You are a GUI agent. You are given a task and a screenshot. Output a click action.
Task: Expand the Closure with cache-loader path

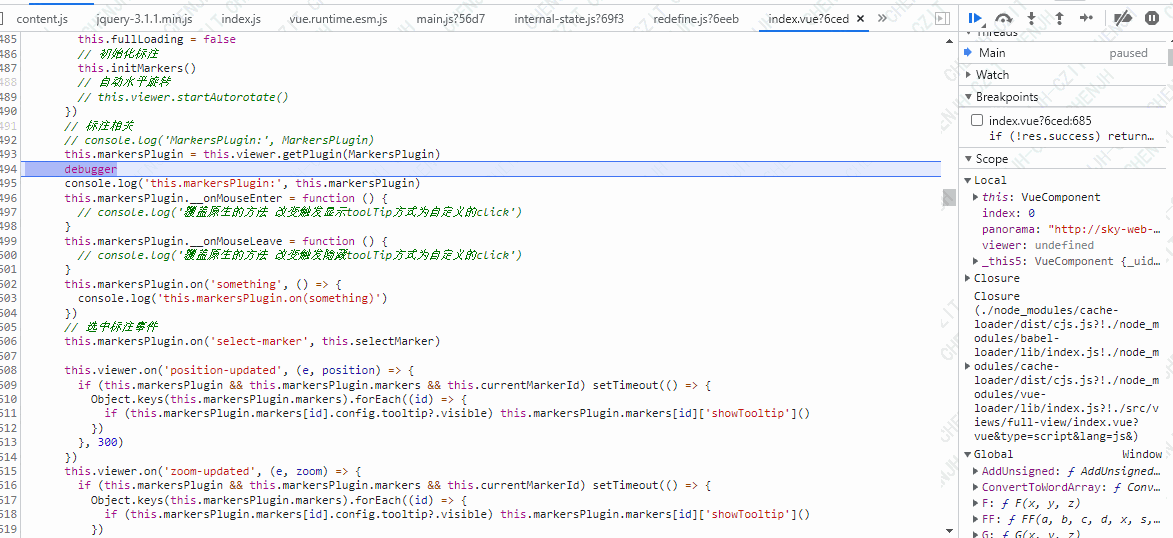point(969,367)
